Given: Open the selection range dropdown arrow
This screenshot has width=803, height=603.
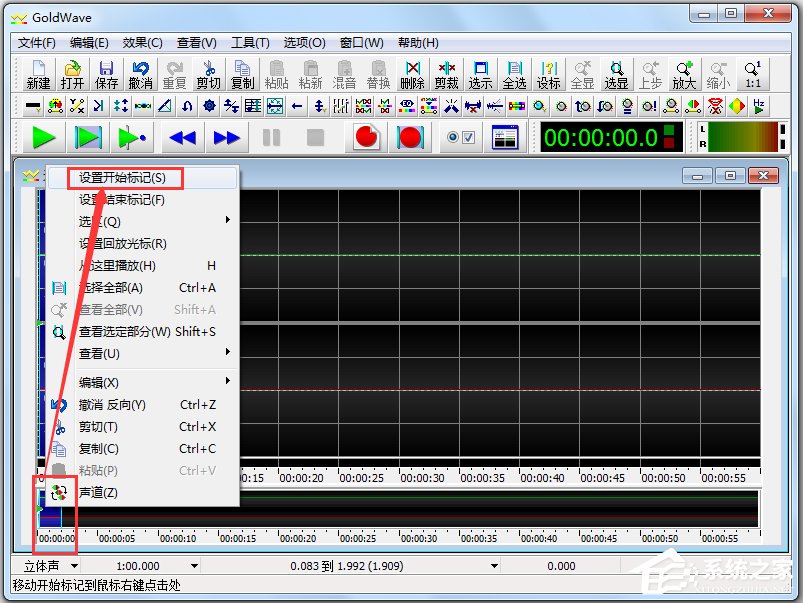Looking at the screenshot, I should coord(494,566).
